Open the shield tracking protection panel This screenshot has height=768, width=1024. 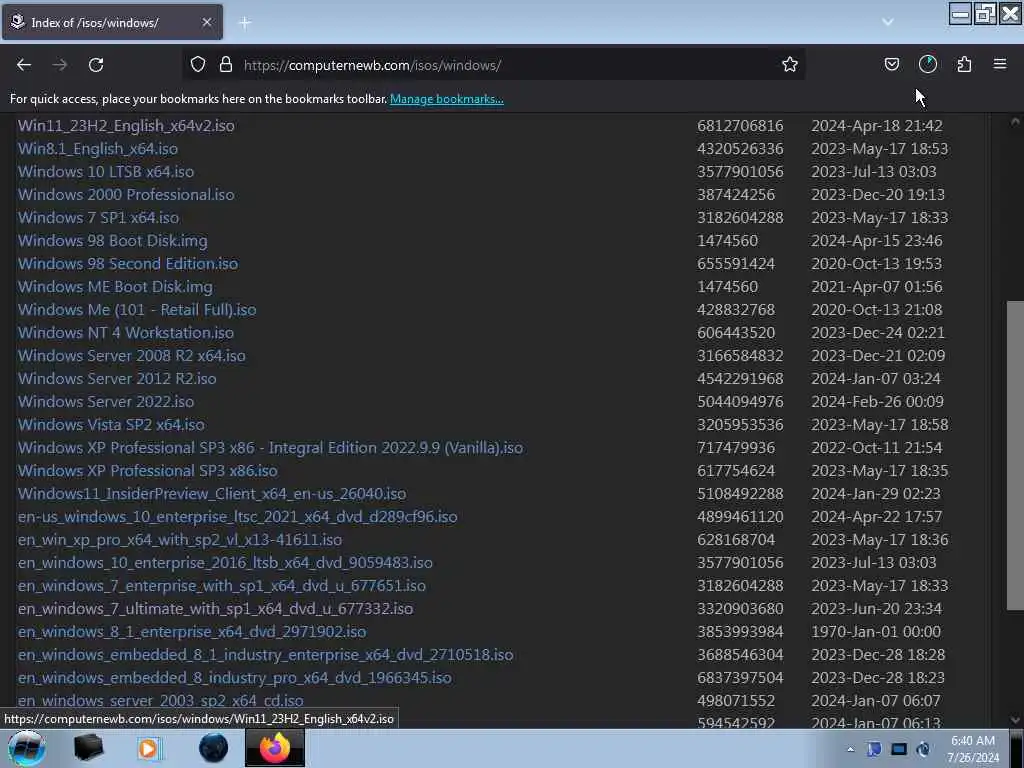[198, 65]
